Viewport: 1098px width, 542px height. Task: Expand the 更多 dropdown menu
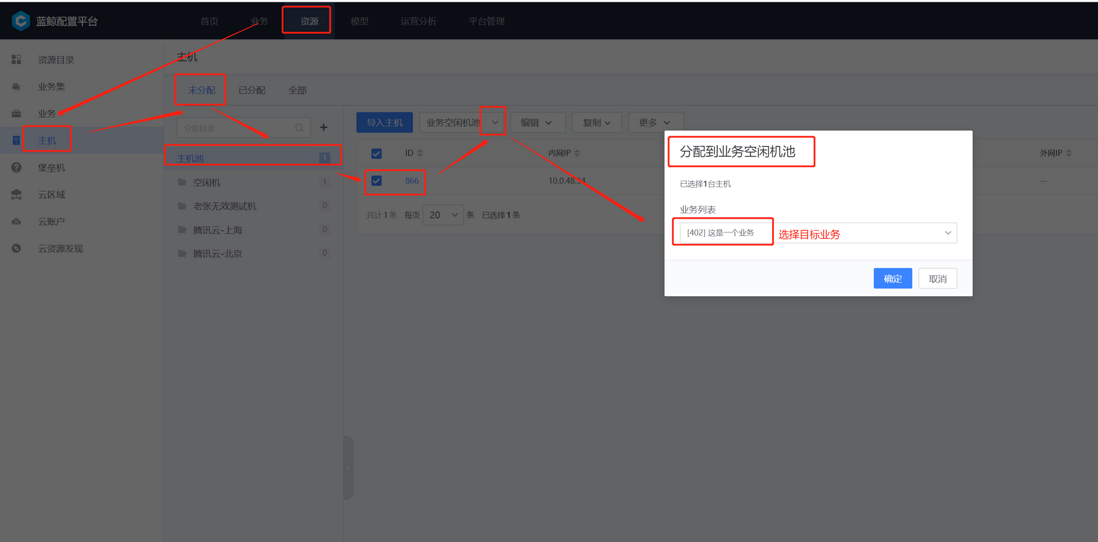click(655, 123)
